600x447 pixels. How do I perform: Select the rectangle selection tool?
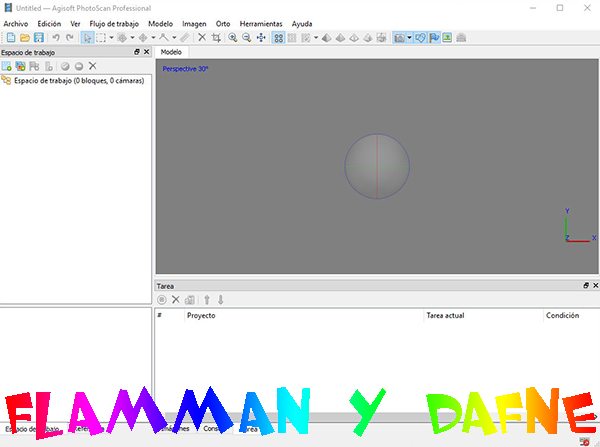click(x=101, y=38)
